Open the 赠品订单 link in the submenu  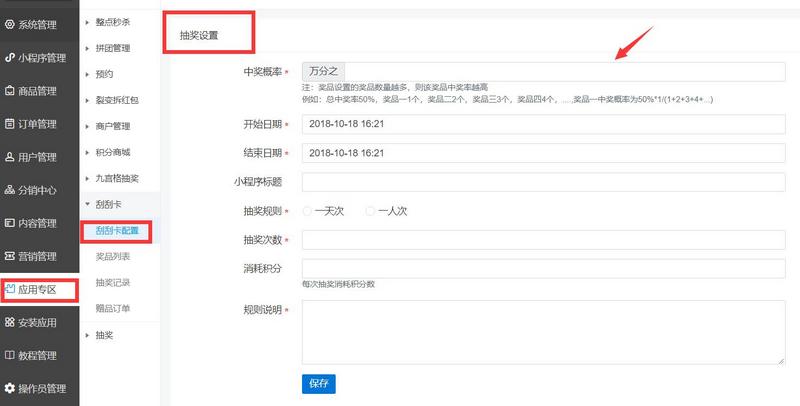coord(113,309)
